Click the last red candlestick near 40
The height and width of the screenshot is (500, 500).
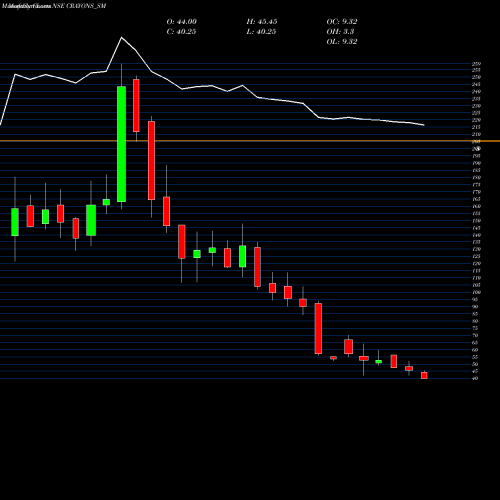[x=424, y=375]
